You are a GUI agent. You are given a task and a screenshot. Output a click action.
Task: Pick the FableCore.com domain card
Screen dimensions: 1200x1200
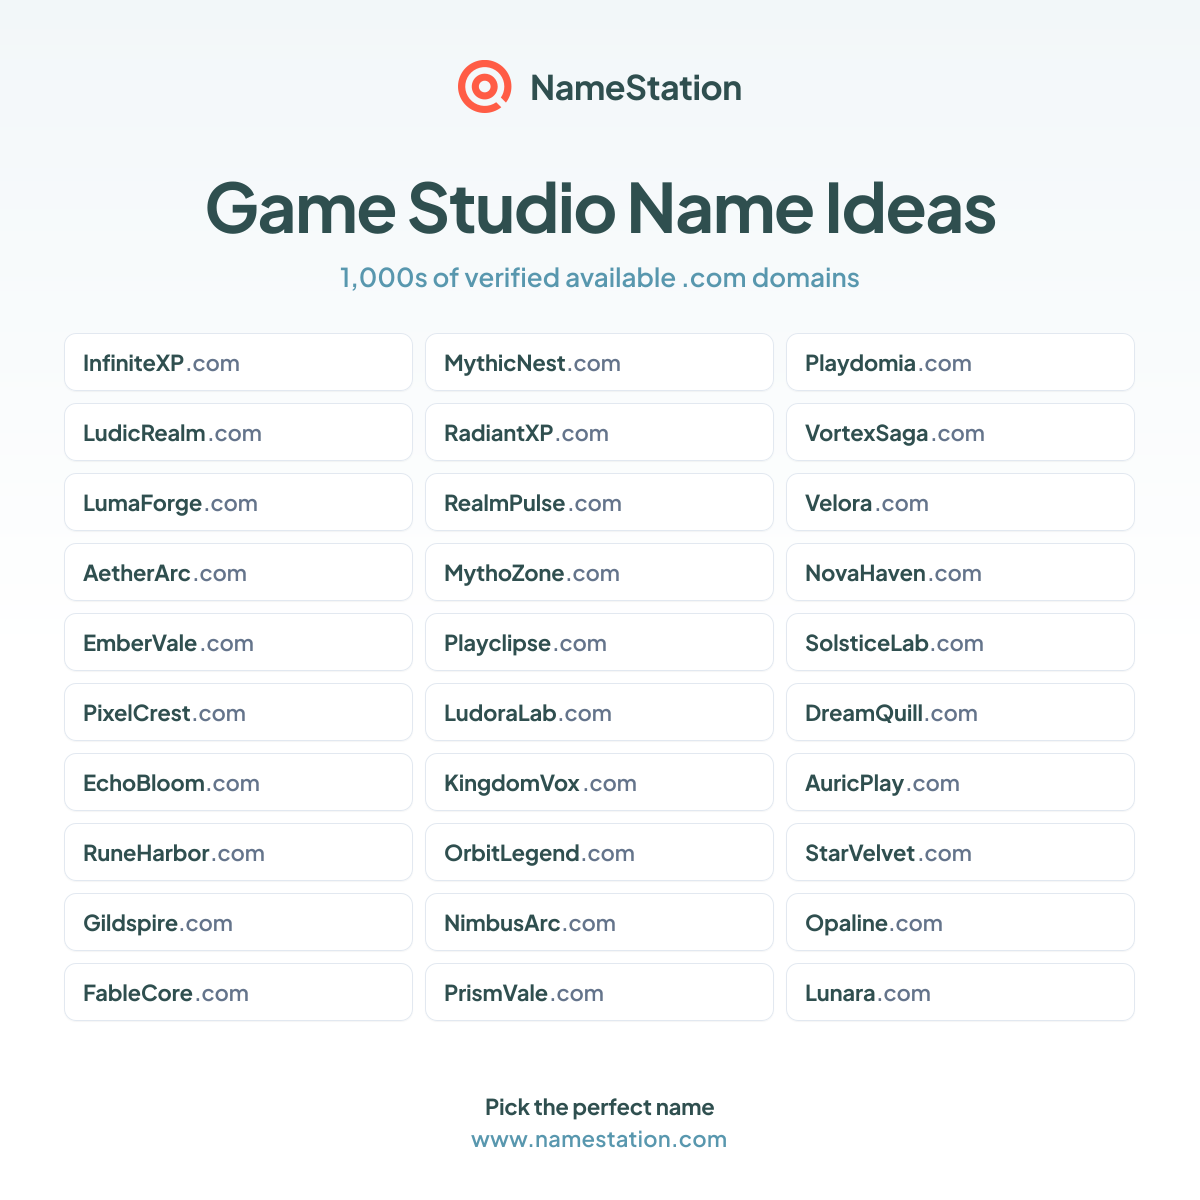tap(239, 992)
